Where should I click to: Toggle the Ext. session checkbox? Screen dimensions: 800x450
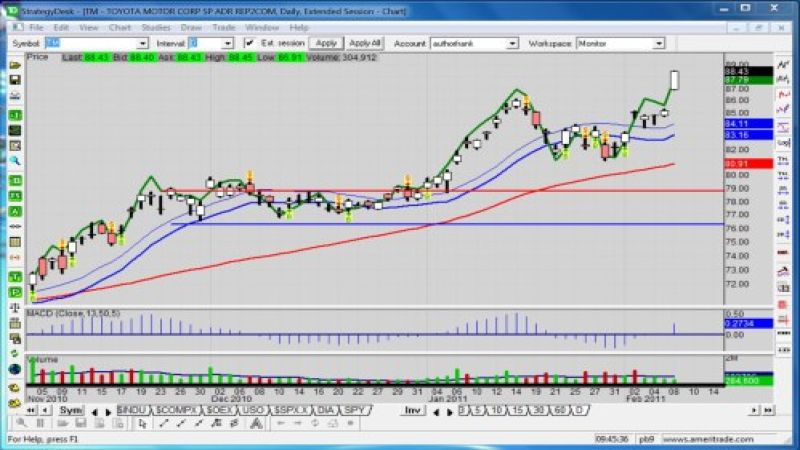252,44
